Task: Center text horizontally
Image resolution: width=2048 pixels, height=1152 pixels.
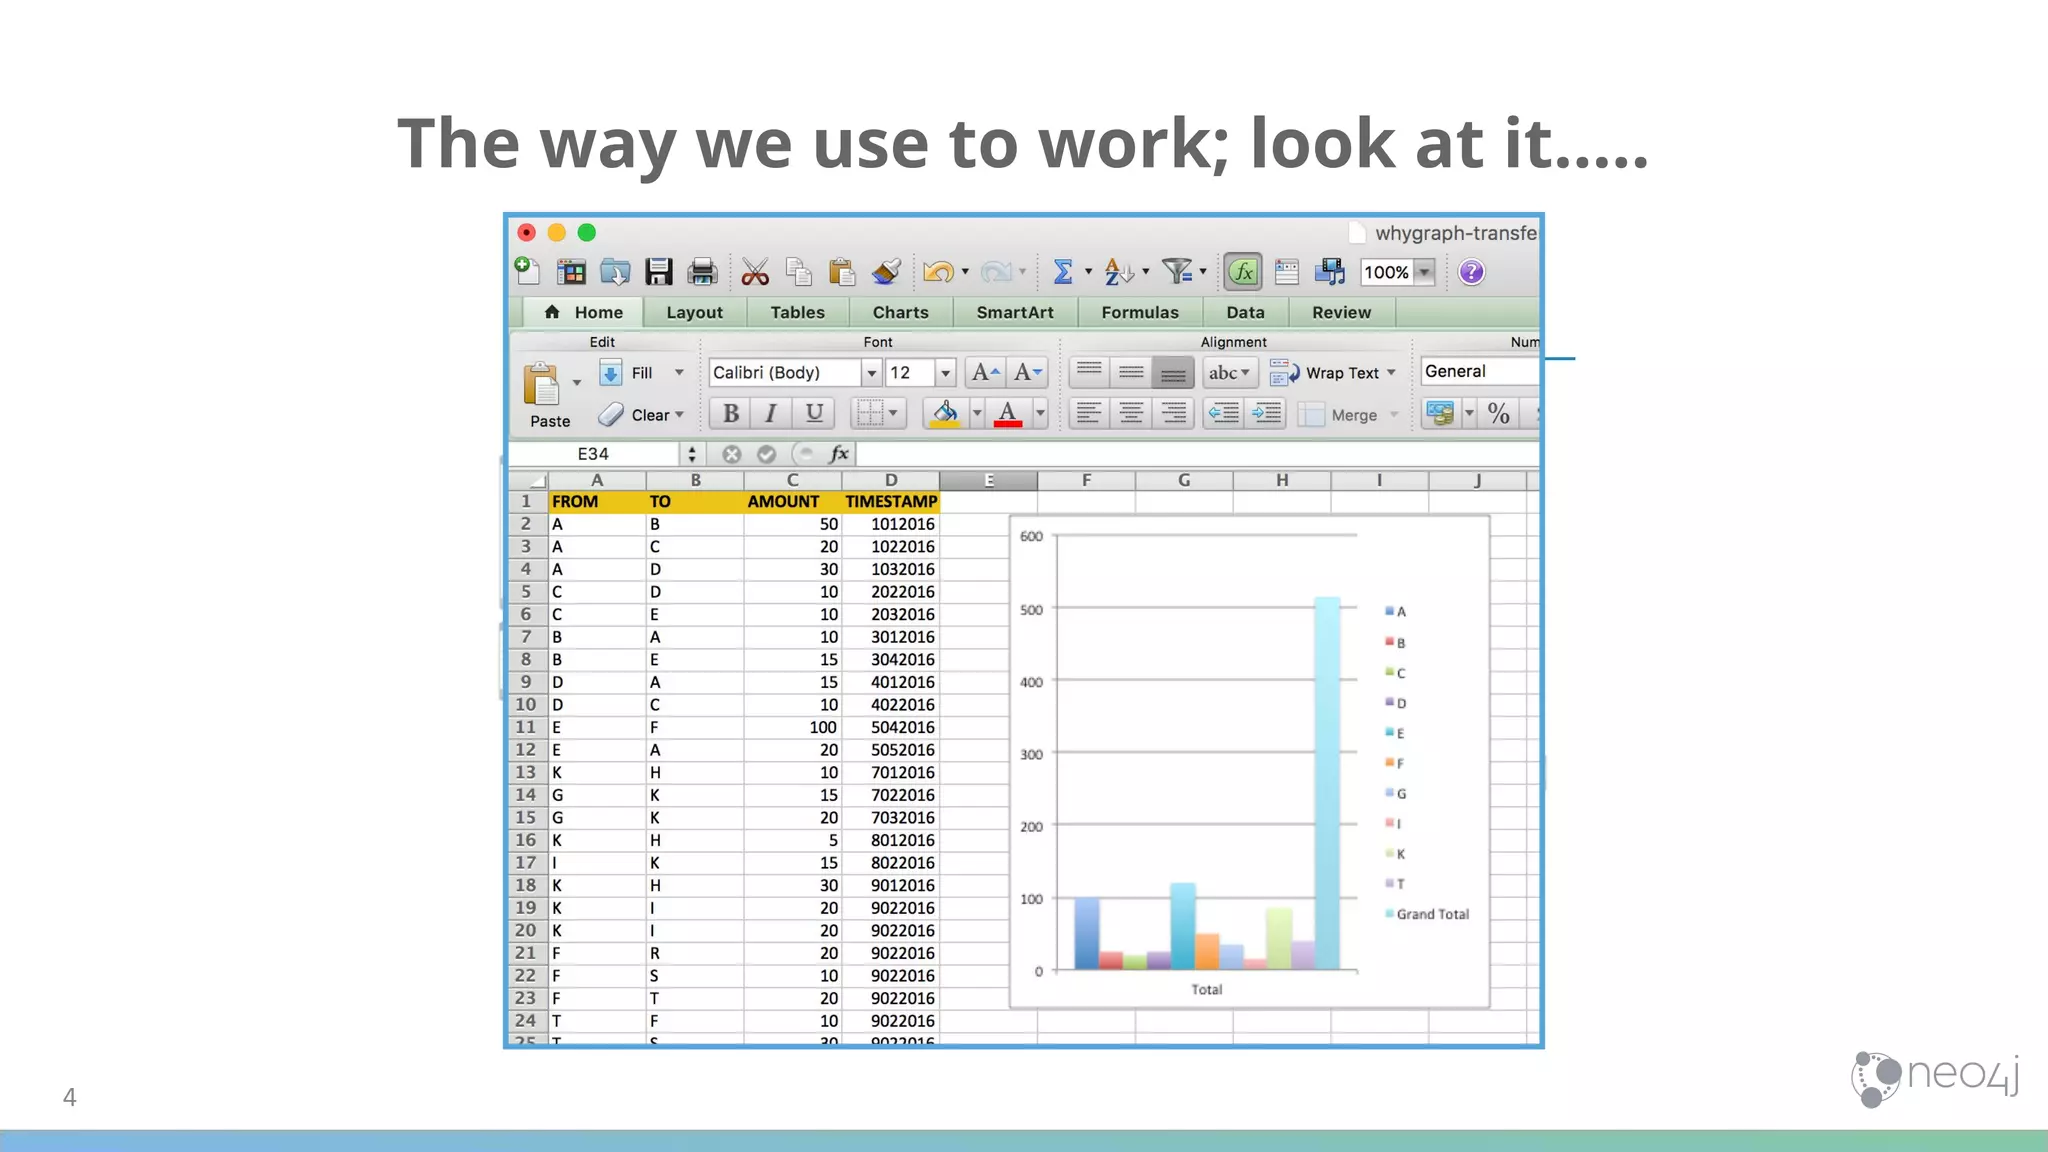Action: (x=1131, y=413)
